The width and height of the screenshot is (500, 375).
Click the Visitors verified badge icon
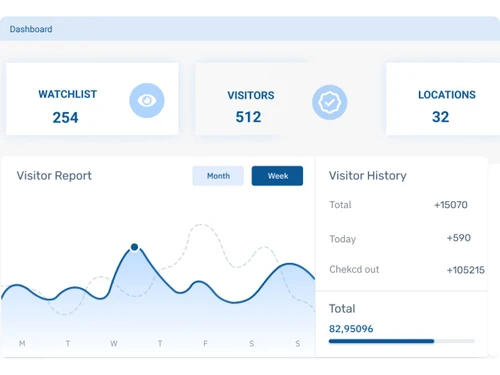(x=329, y=102)
